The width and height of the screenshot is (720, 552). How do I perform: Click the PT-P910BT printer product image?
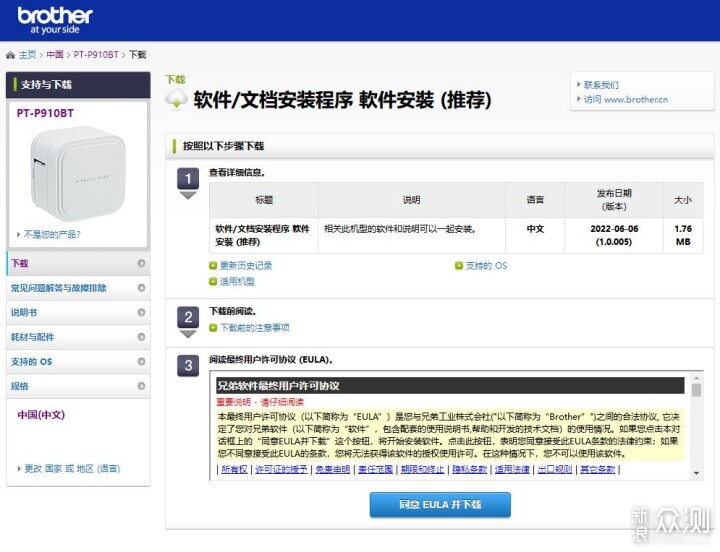click(x=78, y=174)
